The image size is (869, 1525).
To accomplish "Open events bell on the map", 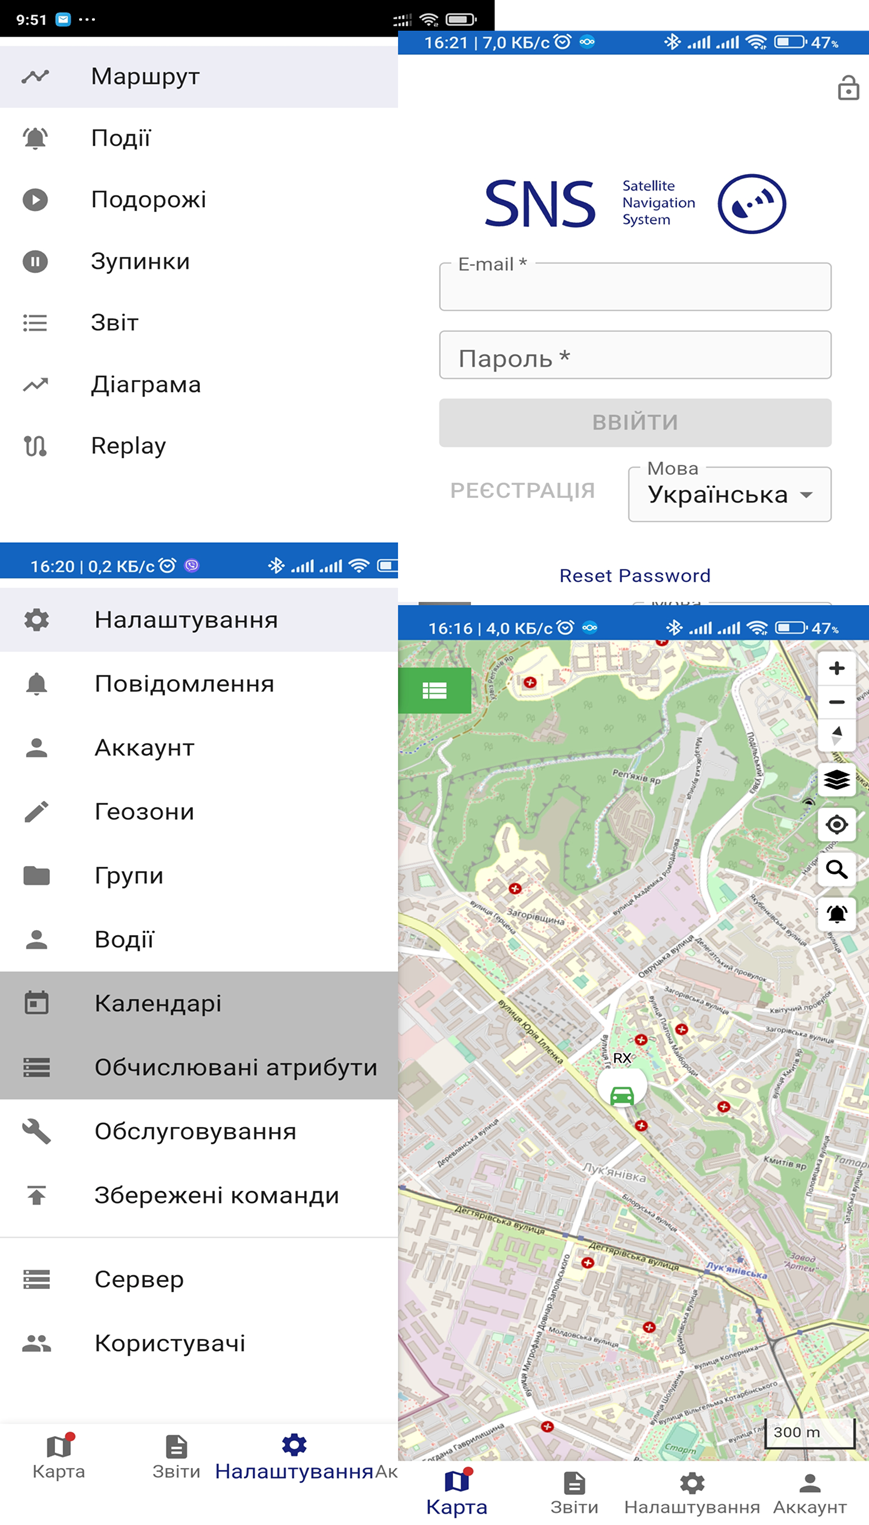I will 836,914.
